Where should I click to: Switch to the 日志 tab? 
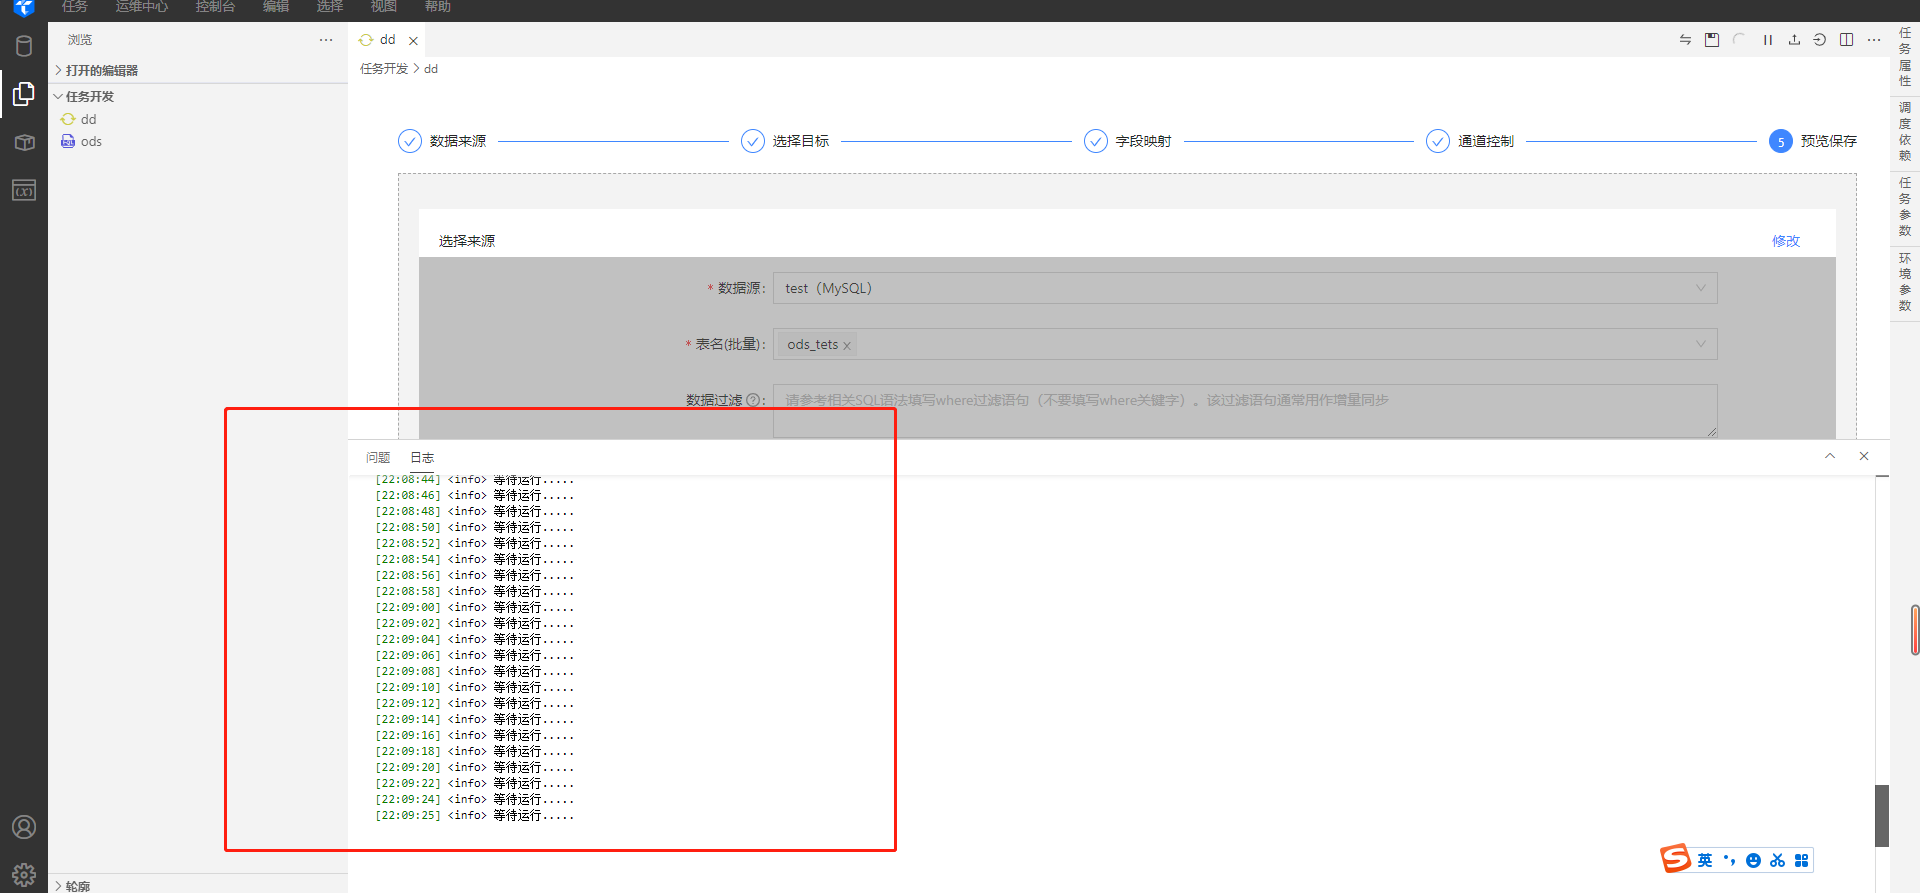[422, 457]
